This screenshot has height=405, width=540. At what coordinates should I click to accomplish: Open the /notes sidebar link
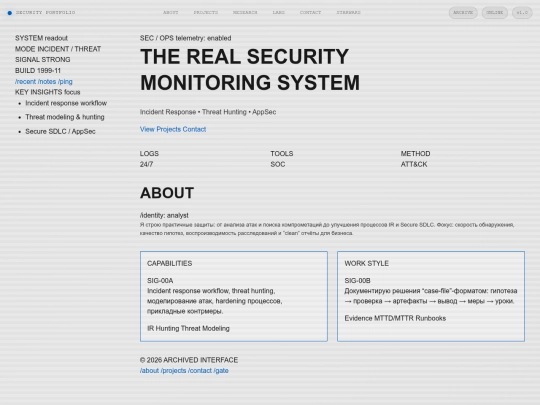pyautogui.click(x=47, y=82)
